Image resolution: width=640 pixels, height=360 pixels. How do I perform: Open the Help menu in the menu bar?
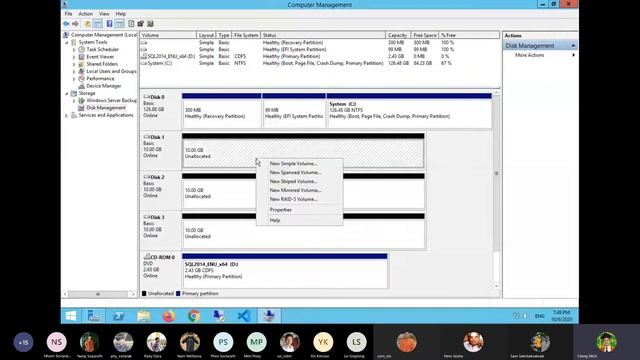coord(120,14)
